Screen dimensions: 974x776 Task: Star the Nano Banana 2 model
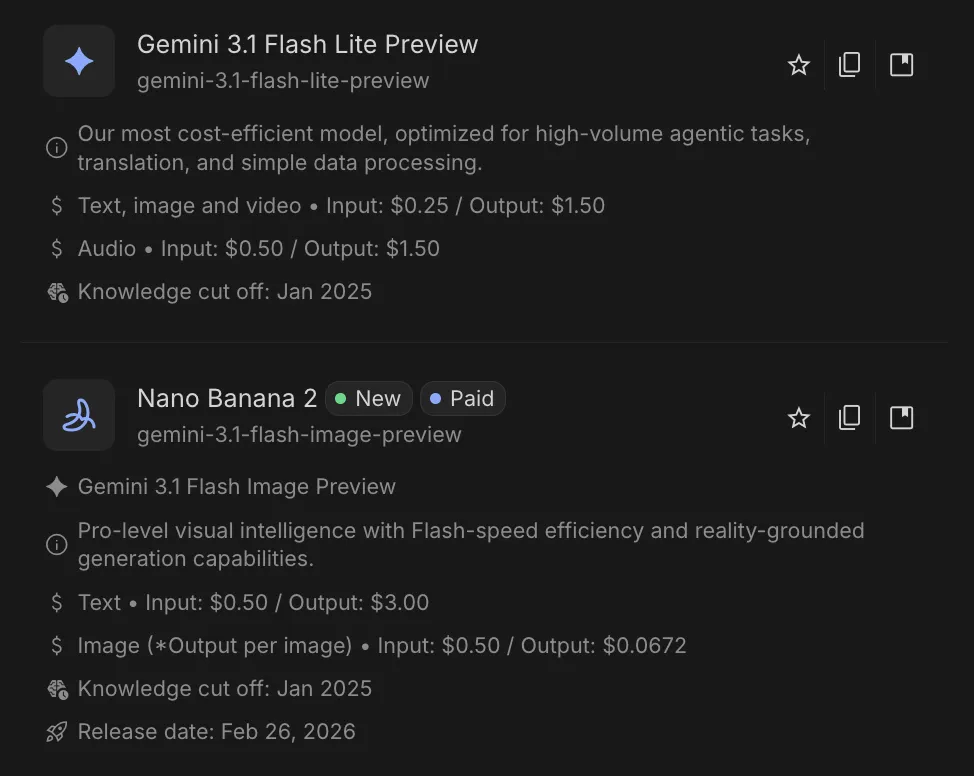798,418
